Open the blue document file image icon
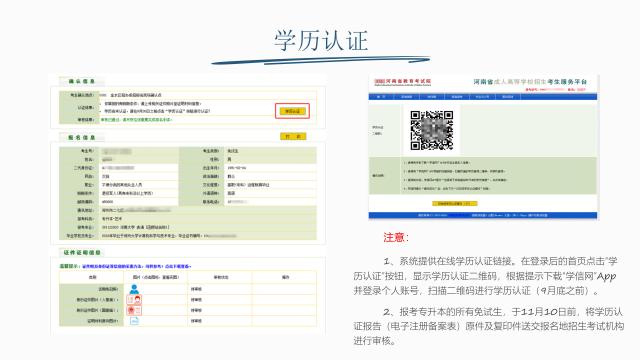Viewport: 640px width, 360px height. (134, 321)
